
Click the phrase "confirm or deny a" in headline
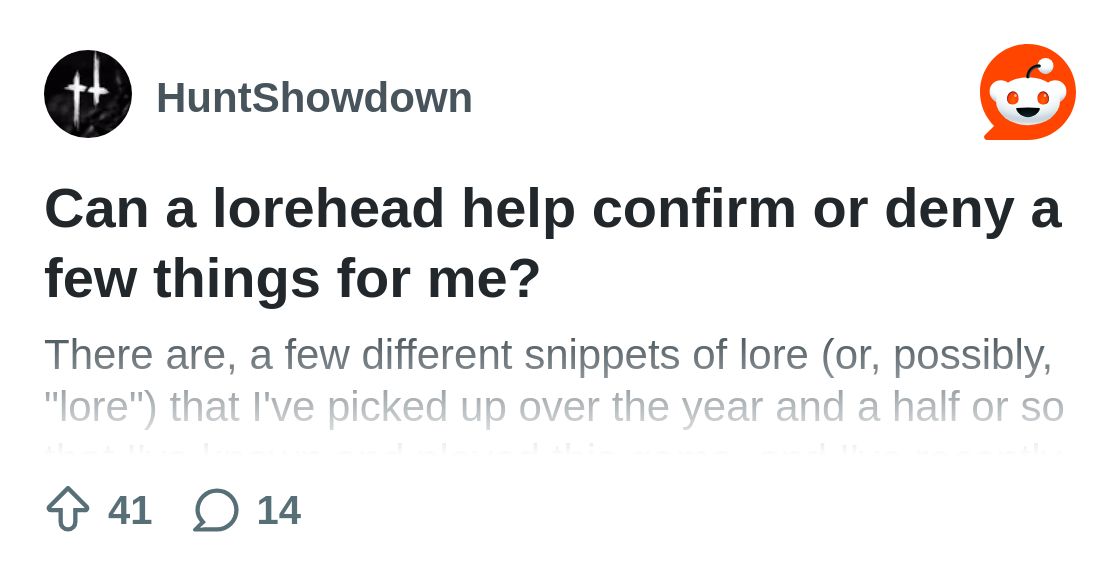[x=828, y=208]
